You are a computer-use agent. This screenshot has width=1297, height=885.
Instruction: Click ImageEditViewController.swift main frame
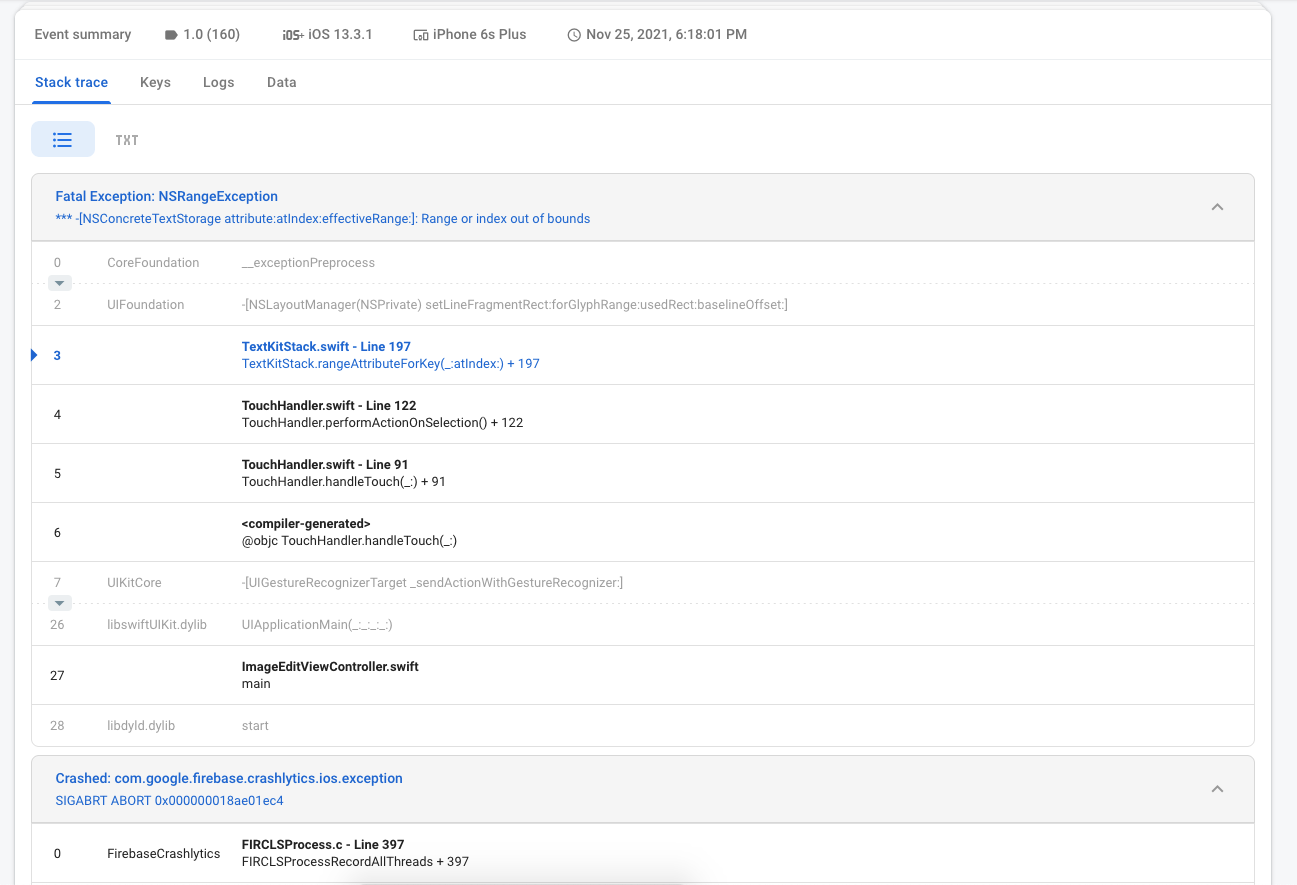click(x=643, y=675)
